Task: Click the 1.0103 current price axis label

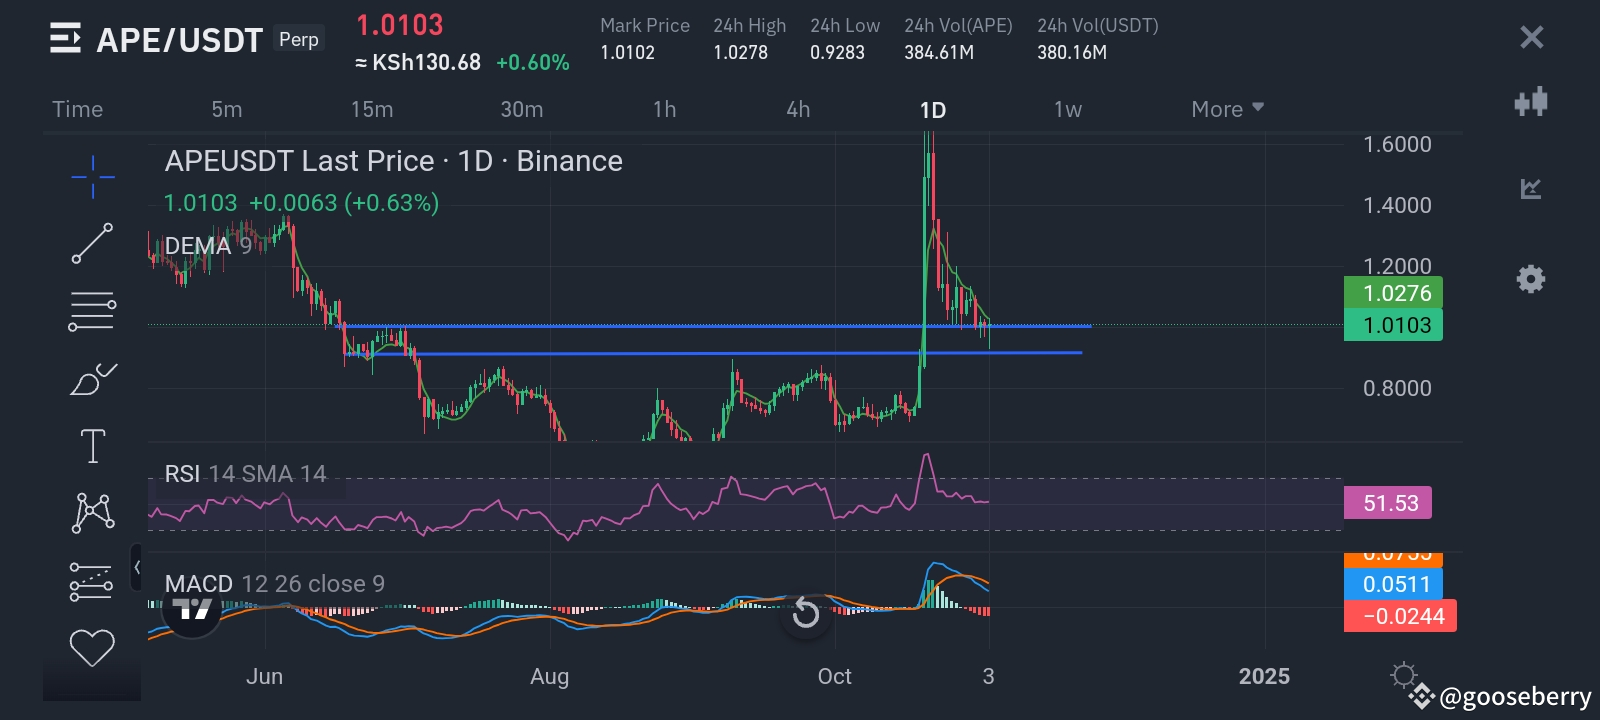Action: 1393,325
